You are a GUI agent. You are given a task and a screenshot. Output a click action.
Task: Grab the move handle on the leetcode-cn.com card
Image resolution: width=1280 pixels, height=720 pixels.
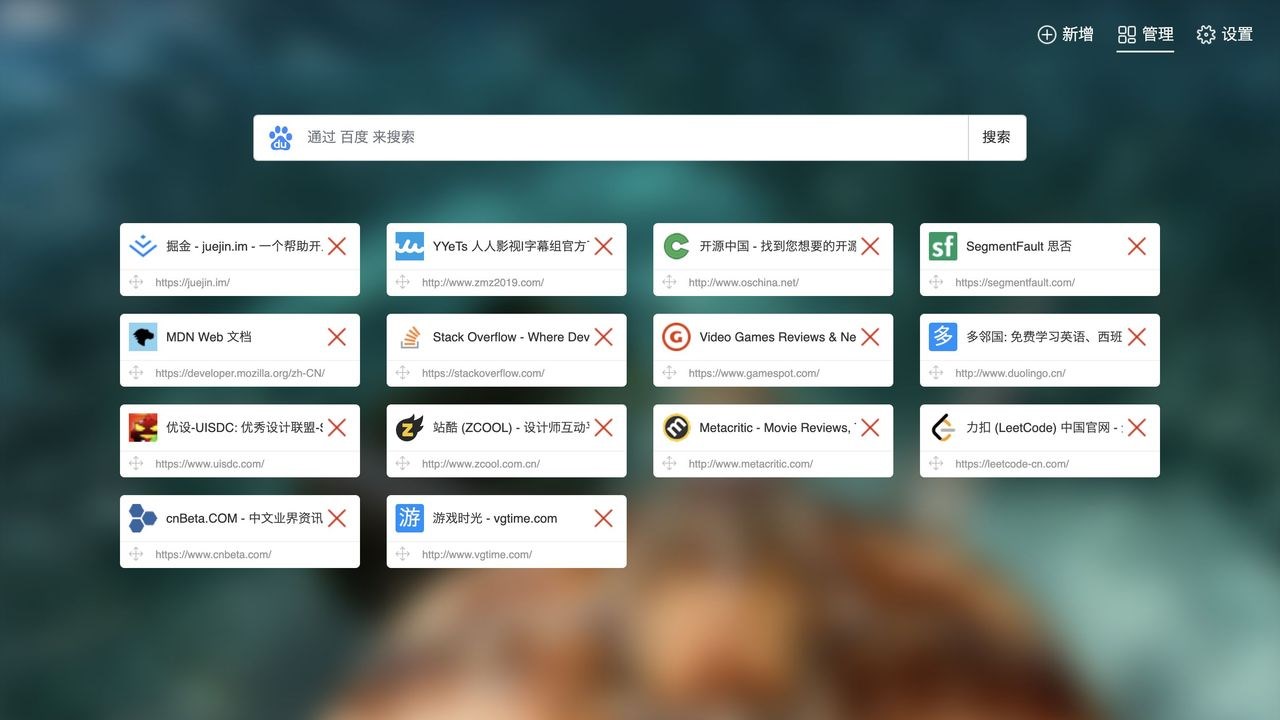click(936, 463)
